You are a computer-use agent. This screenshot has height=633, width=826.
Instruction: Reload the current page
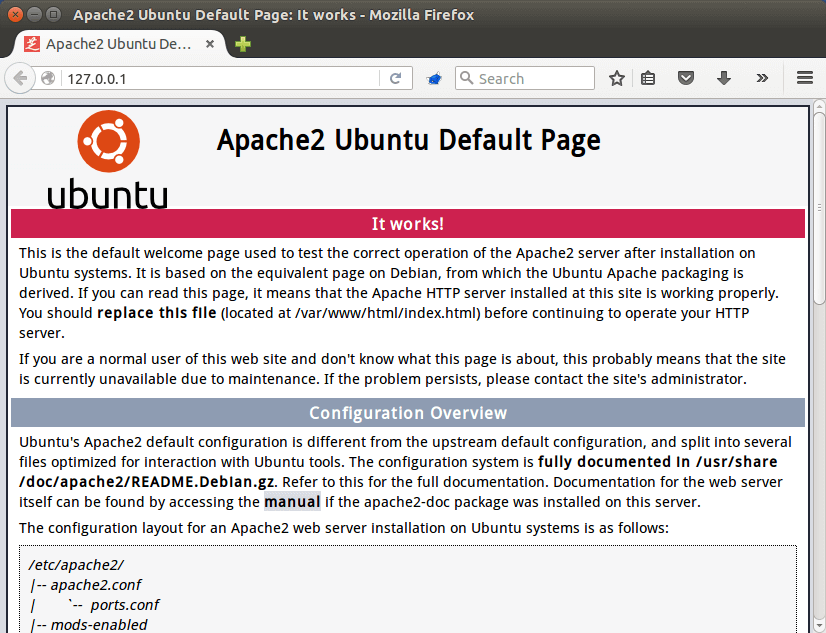(395, 78)
